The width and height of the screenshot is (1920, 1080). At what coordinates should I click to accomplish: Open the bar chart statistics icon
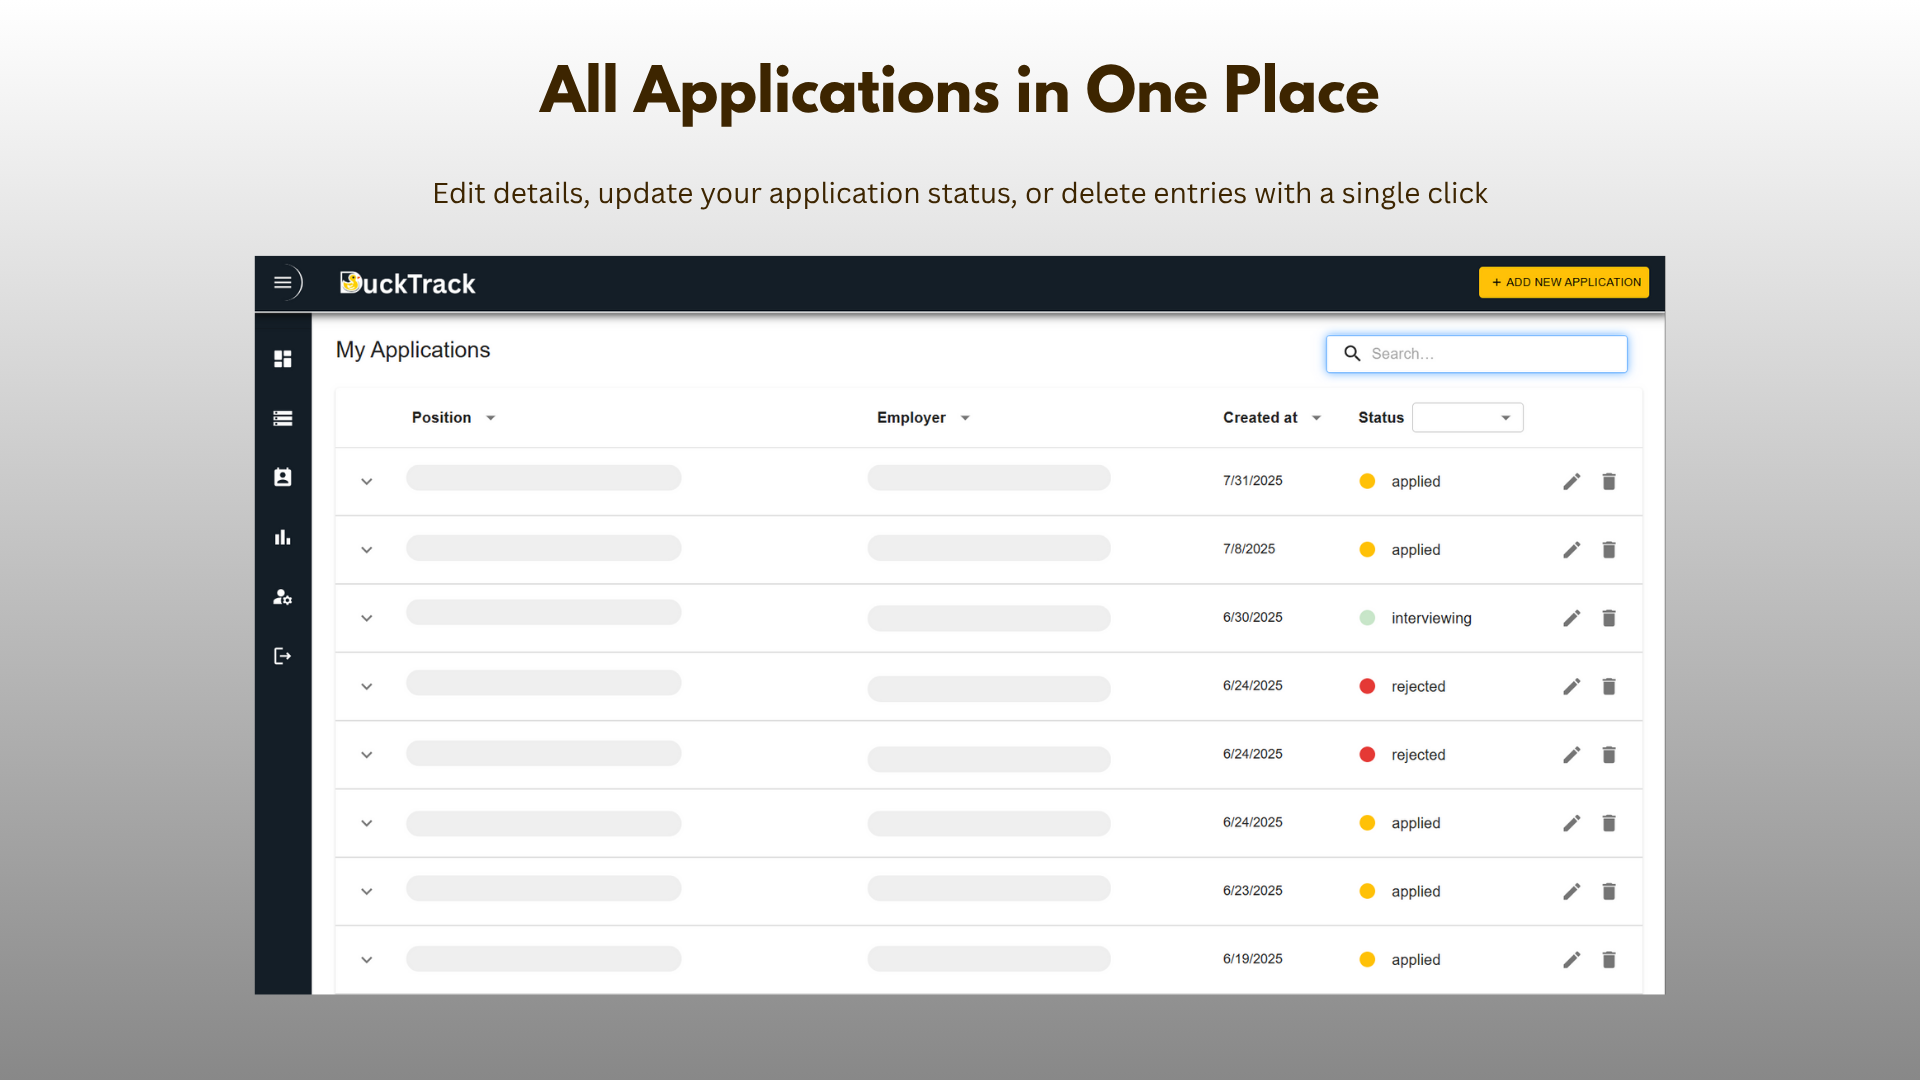[x=283, y=538]
